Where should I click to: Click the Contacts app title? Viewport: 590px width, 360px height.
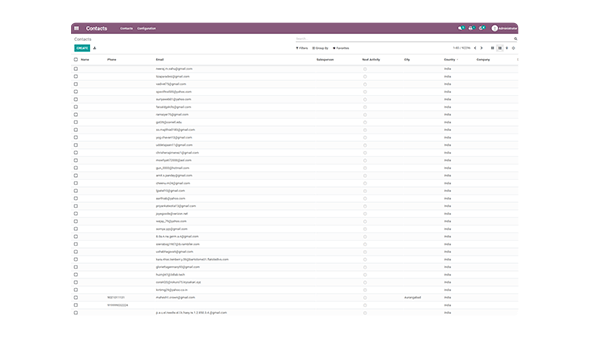click(96, 28)
